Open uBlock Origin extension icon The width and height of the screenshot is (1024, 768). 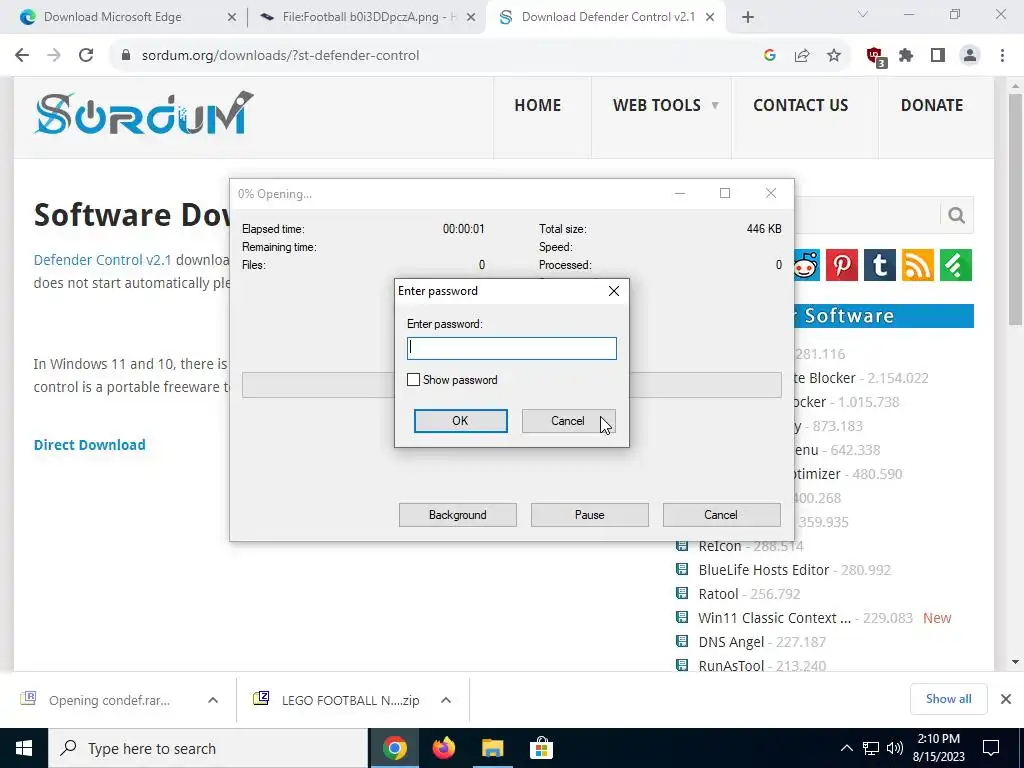pos(875,56)
